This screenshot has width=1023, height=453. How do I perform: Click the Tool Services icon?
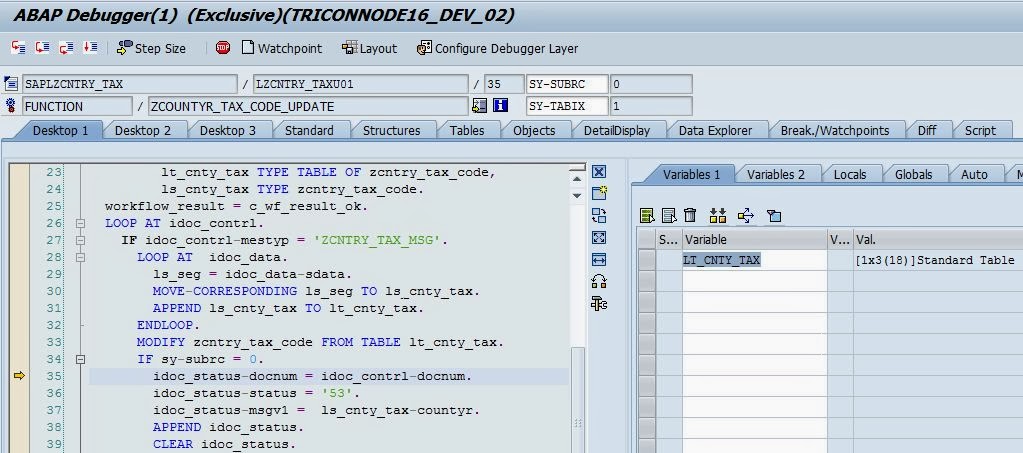(599, 304)
